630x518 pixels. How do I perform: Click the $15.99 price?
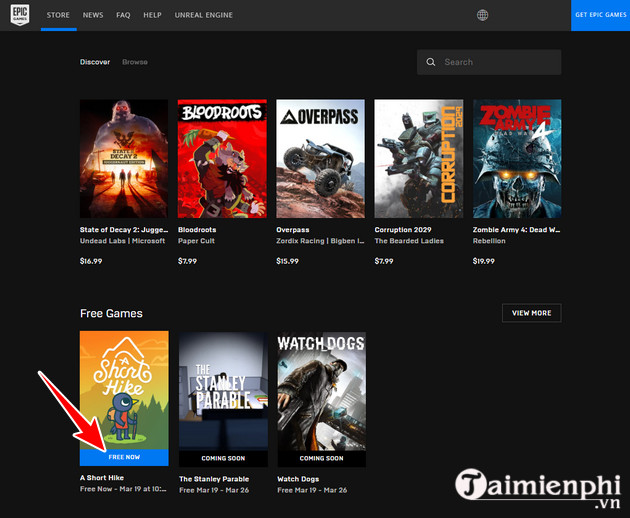[287, 261]
